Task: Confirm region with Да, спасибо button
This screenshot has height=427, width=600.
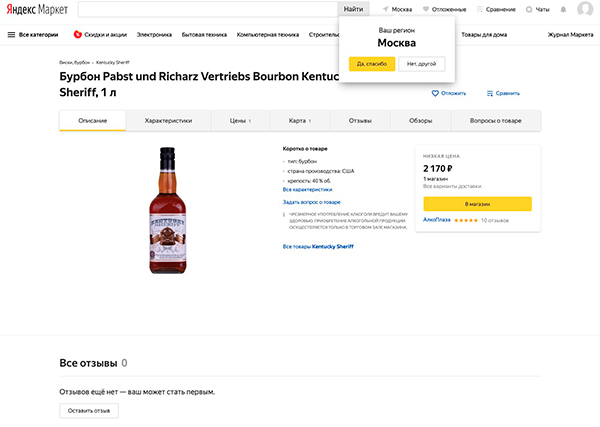Action: click(370, 63)
